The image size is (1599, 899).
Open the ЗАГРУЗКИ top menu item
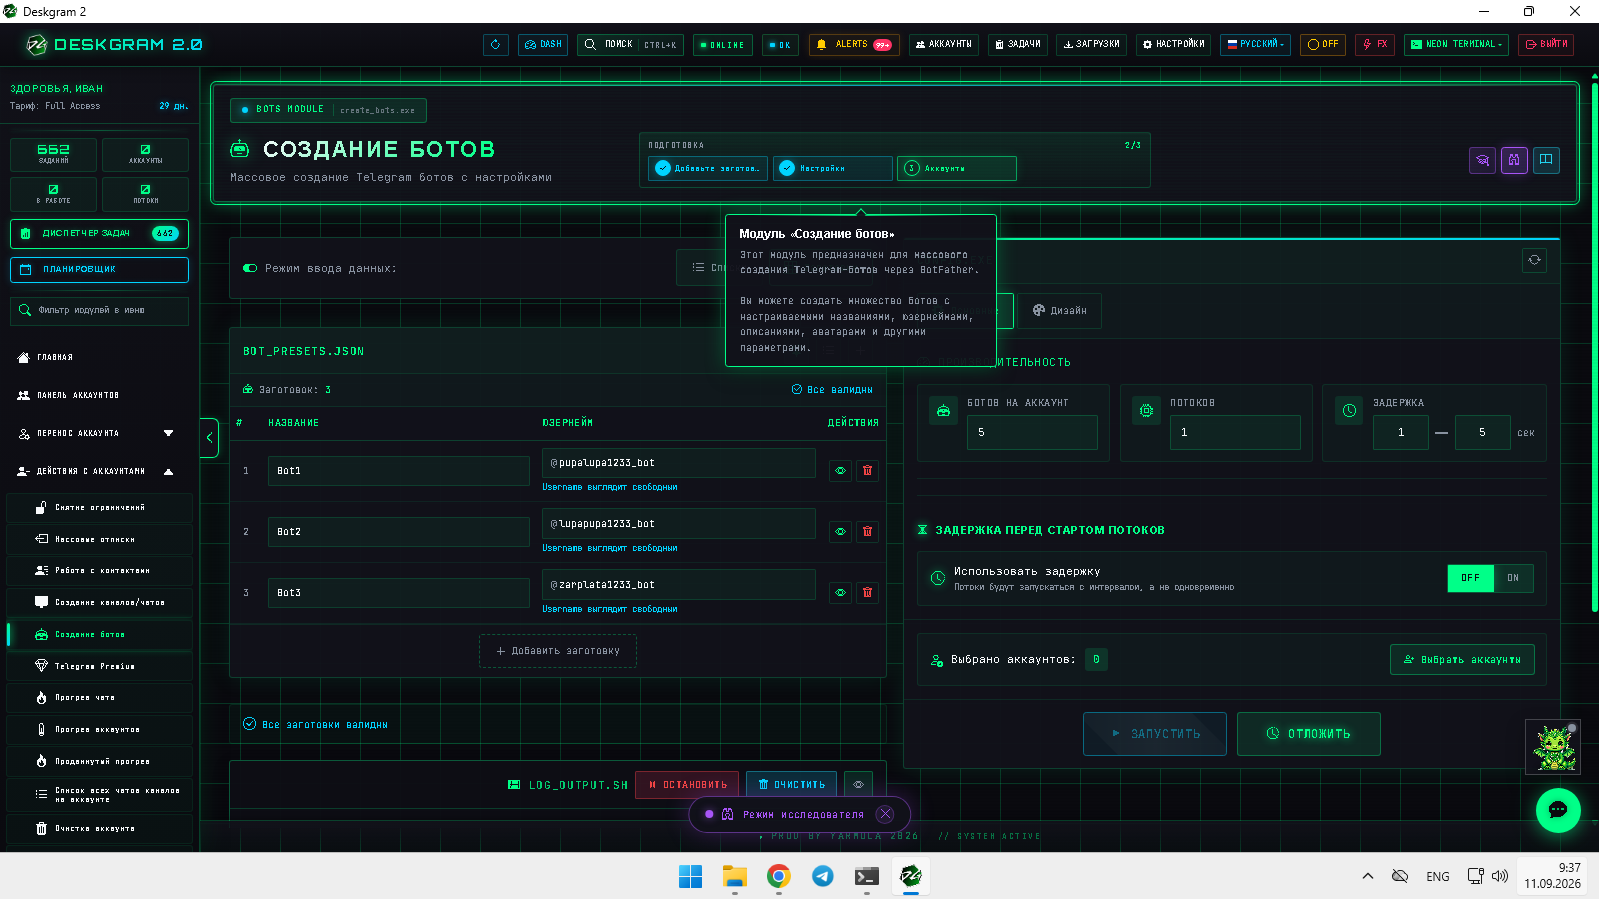coord(1091,45)
